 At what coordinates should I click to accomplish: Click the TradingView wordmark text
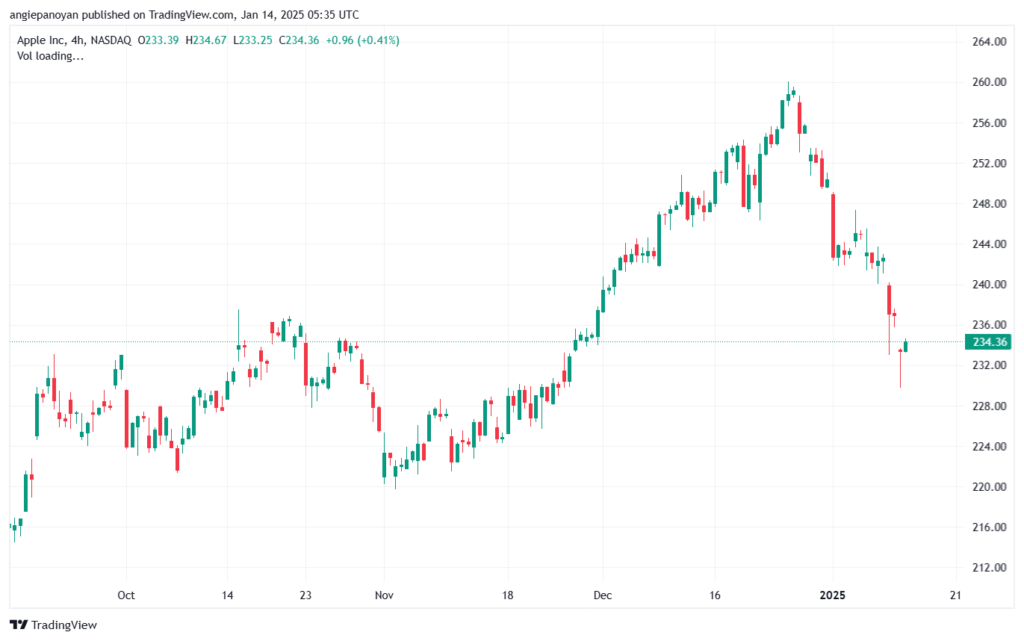click(64, 625)
